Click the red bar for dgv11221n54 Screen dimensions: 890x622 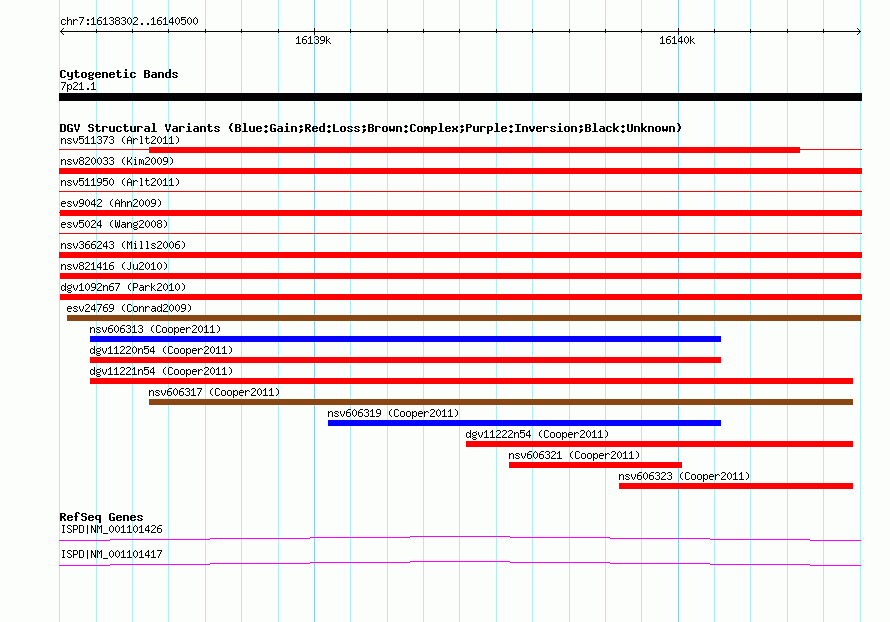pos(471,381)
